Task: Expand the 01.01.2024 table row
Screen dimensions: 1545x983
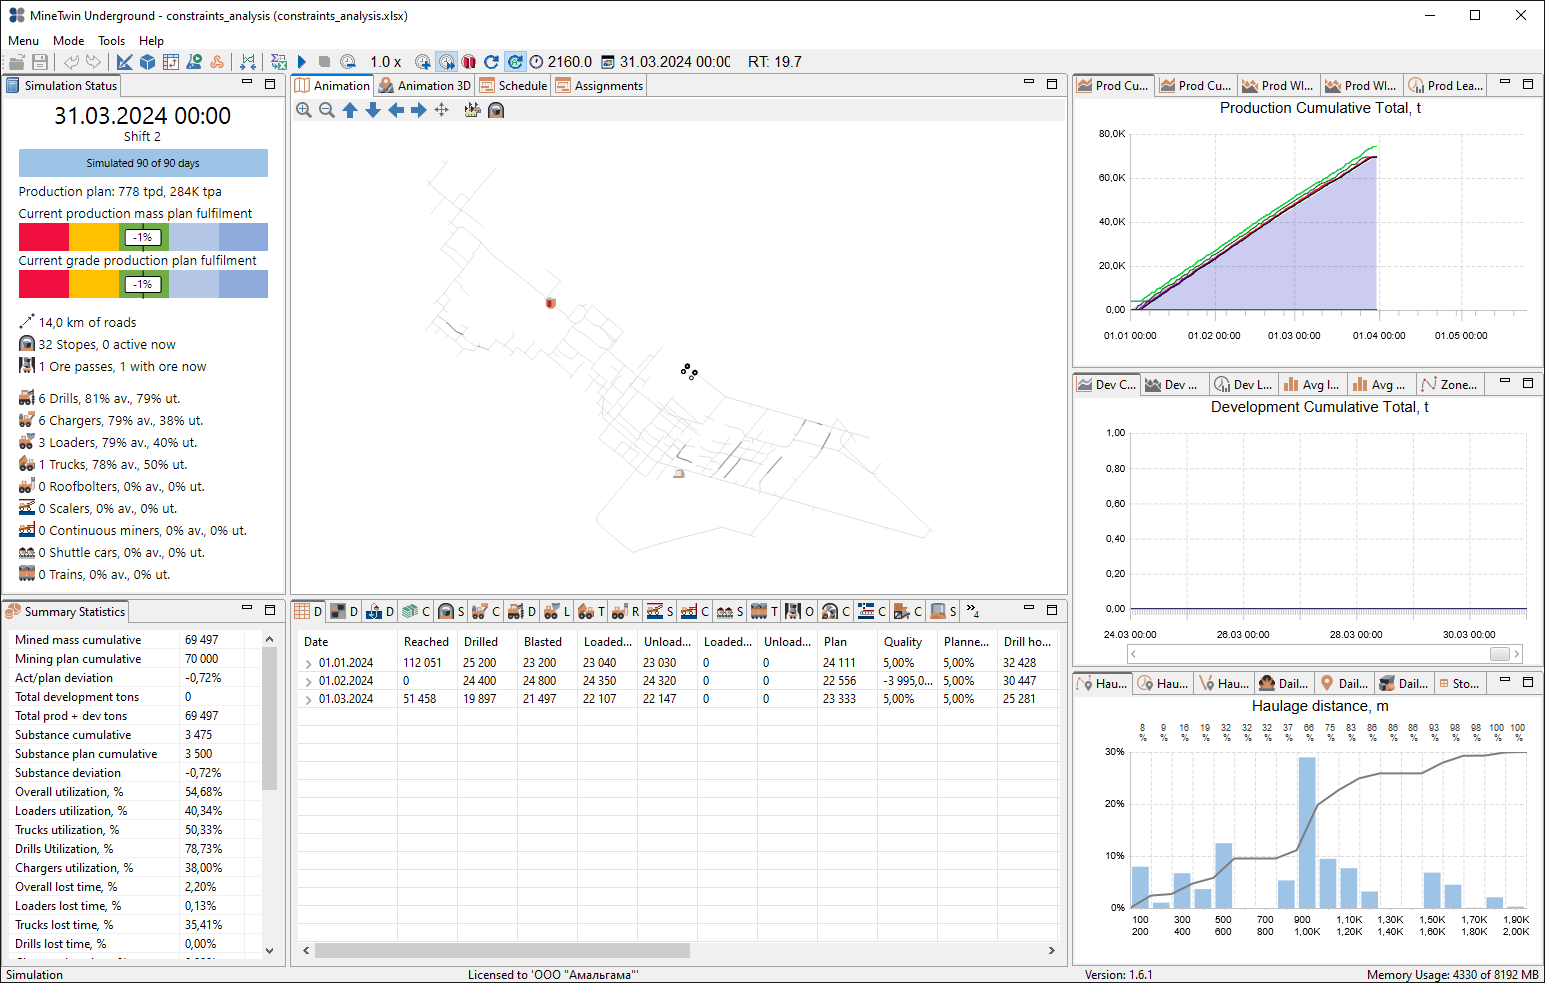Action: click(308, 663)
